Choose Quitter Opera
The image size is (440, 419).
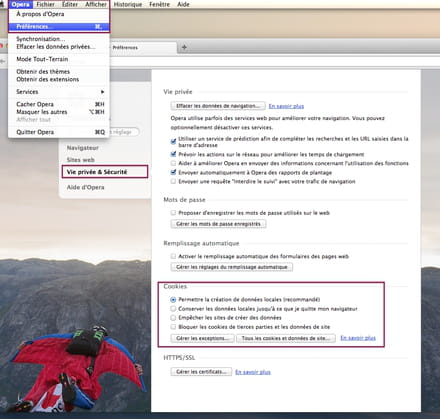[x=59, y=132]
